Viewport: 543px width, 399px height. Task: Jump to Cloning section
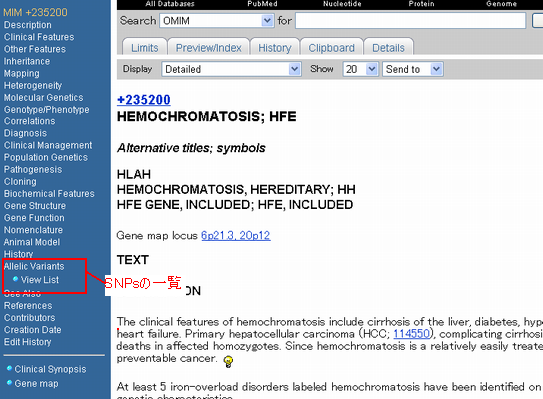click(20, 182)
